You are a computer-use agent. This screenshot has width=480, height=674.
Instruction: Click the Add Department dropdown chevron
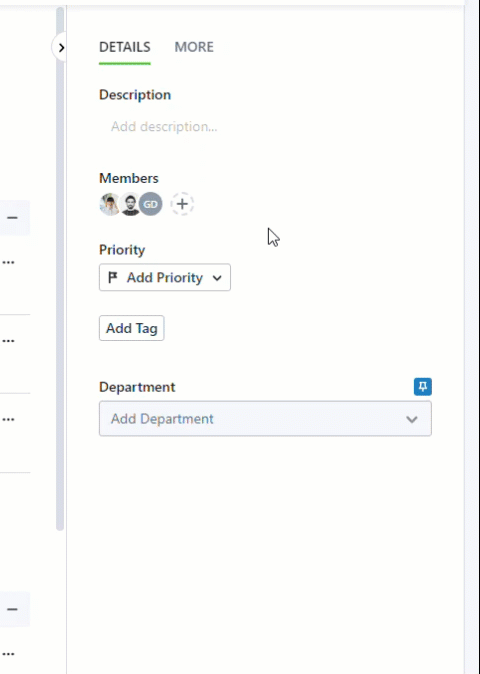click(x=412, y=419)
